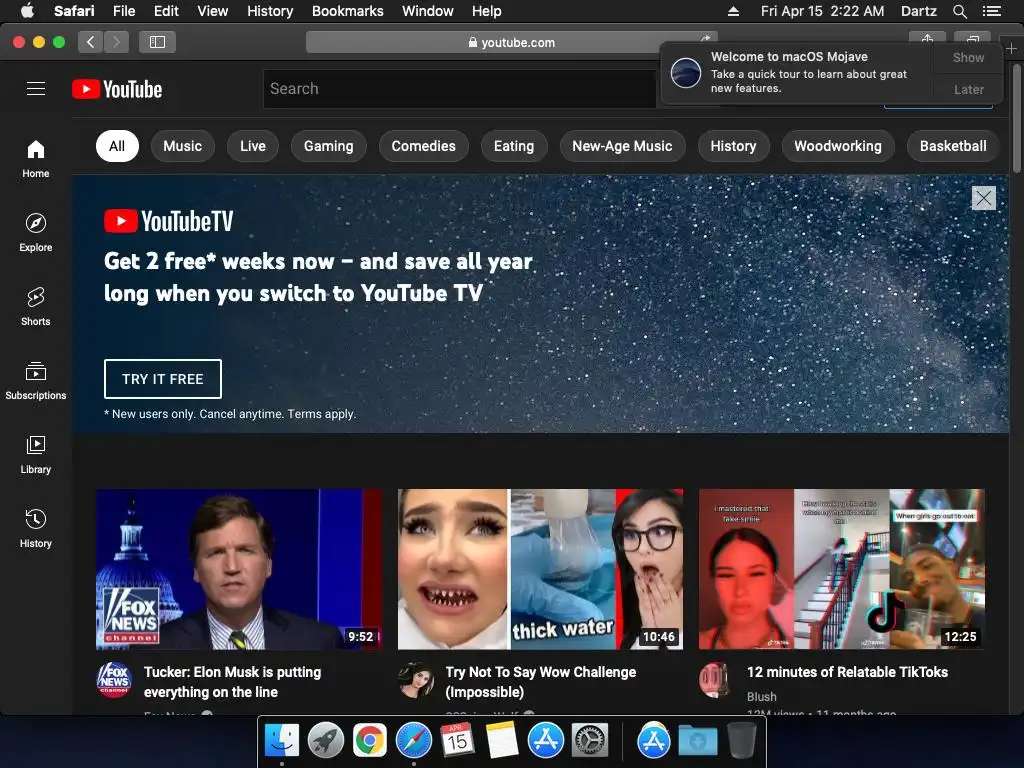Open 12 minutes of Relatable TikToks title
The height and width of the screenshot is (768, 1024).
pyautogui.click(x=847, y=672)
